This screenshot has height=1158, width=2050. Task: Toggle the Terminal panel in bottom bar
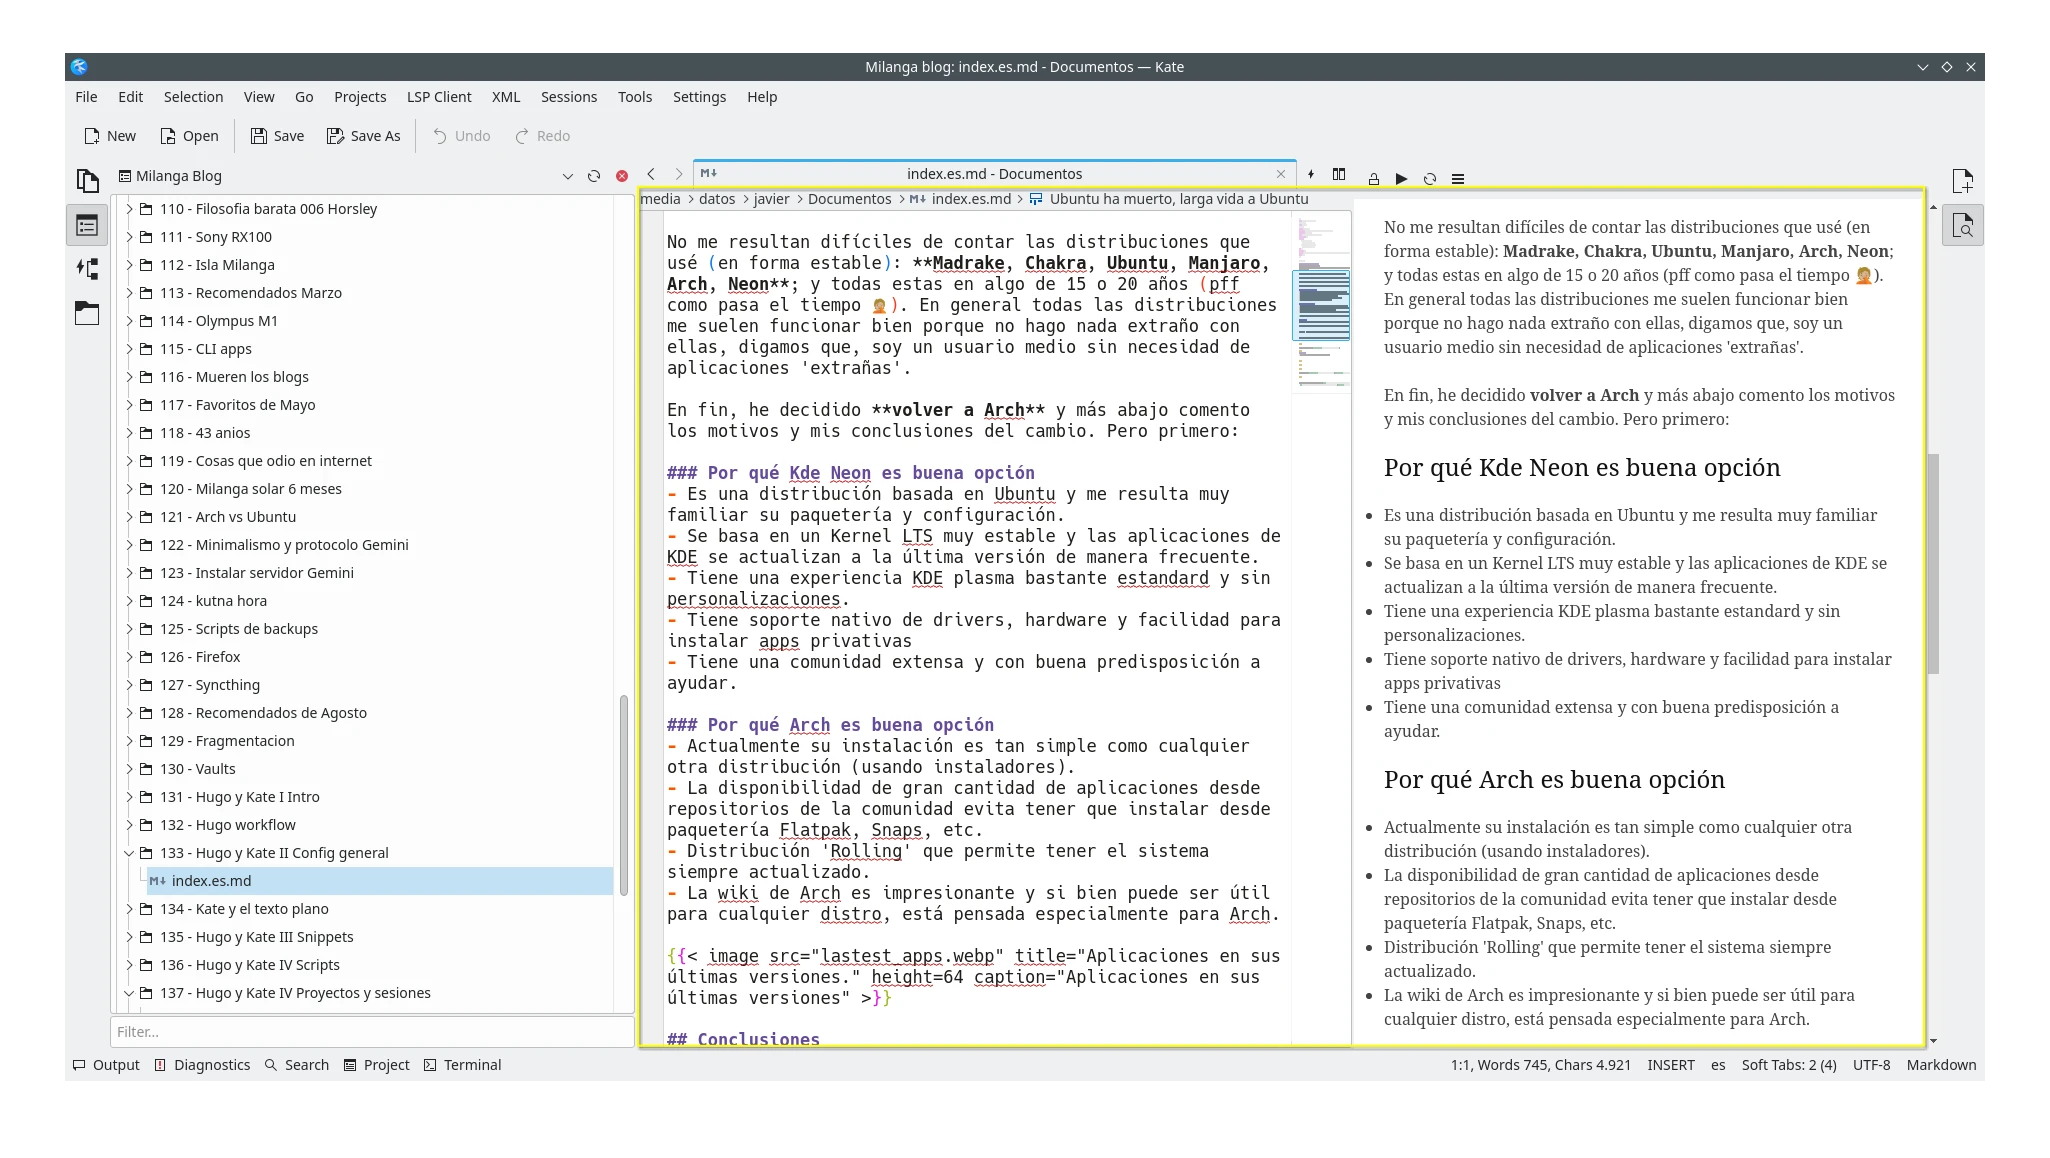coord(462,1065)
